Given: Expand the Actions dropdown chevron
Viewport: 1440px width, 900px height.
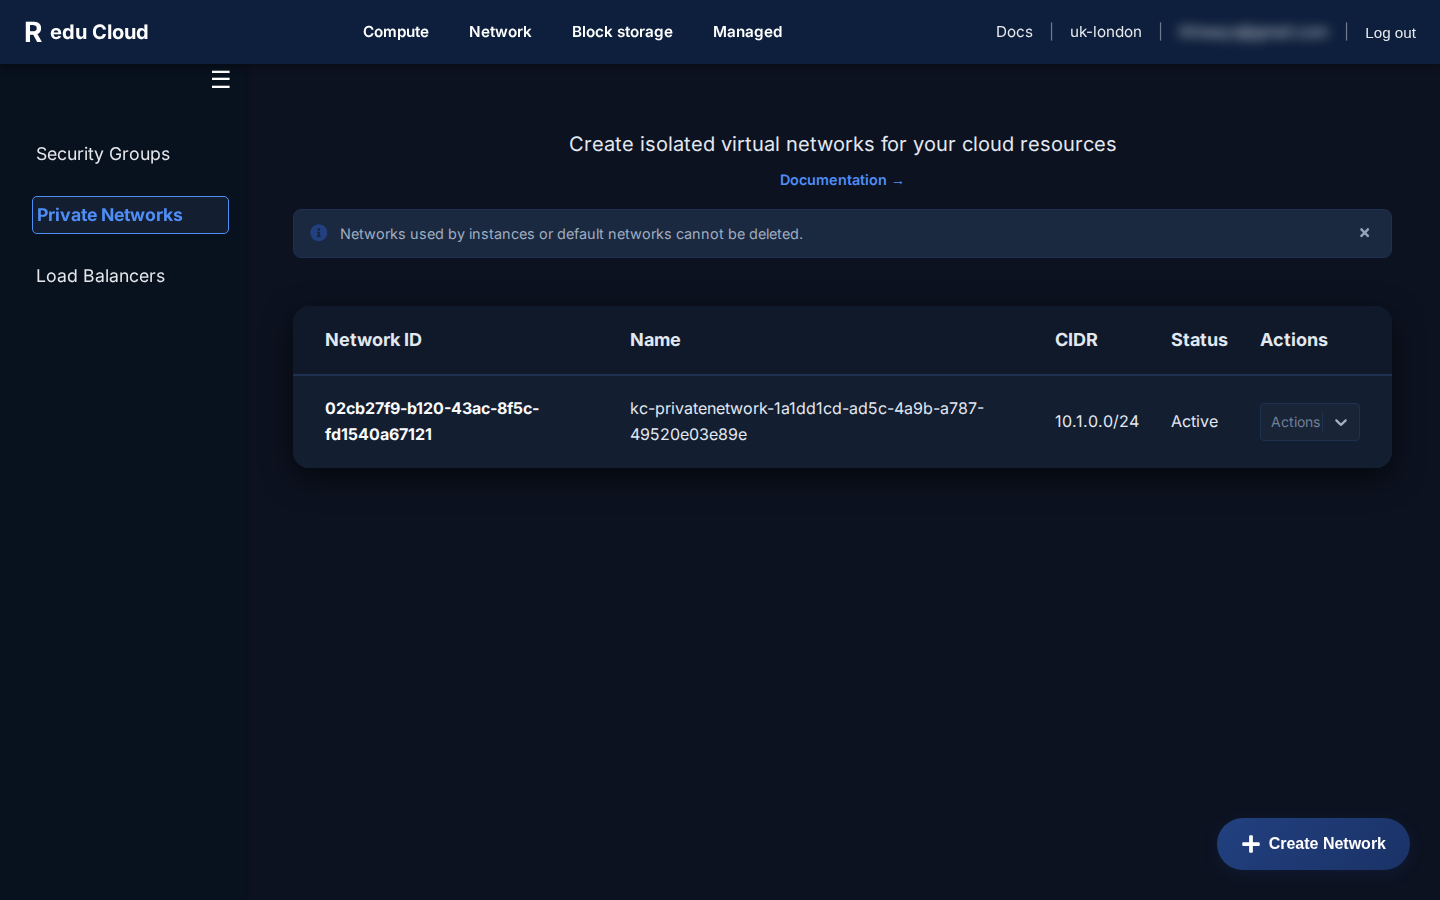Looking at the screenshot, I should 1341,422.
